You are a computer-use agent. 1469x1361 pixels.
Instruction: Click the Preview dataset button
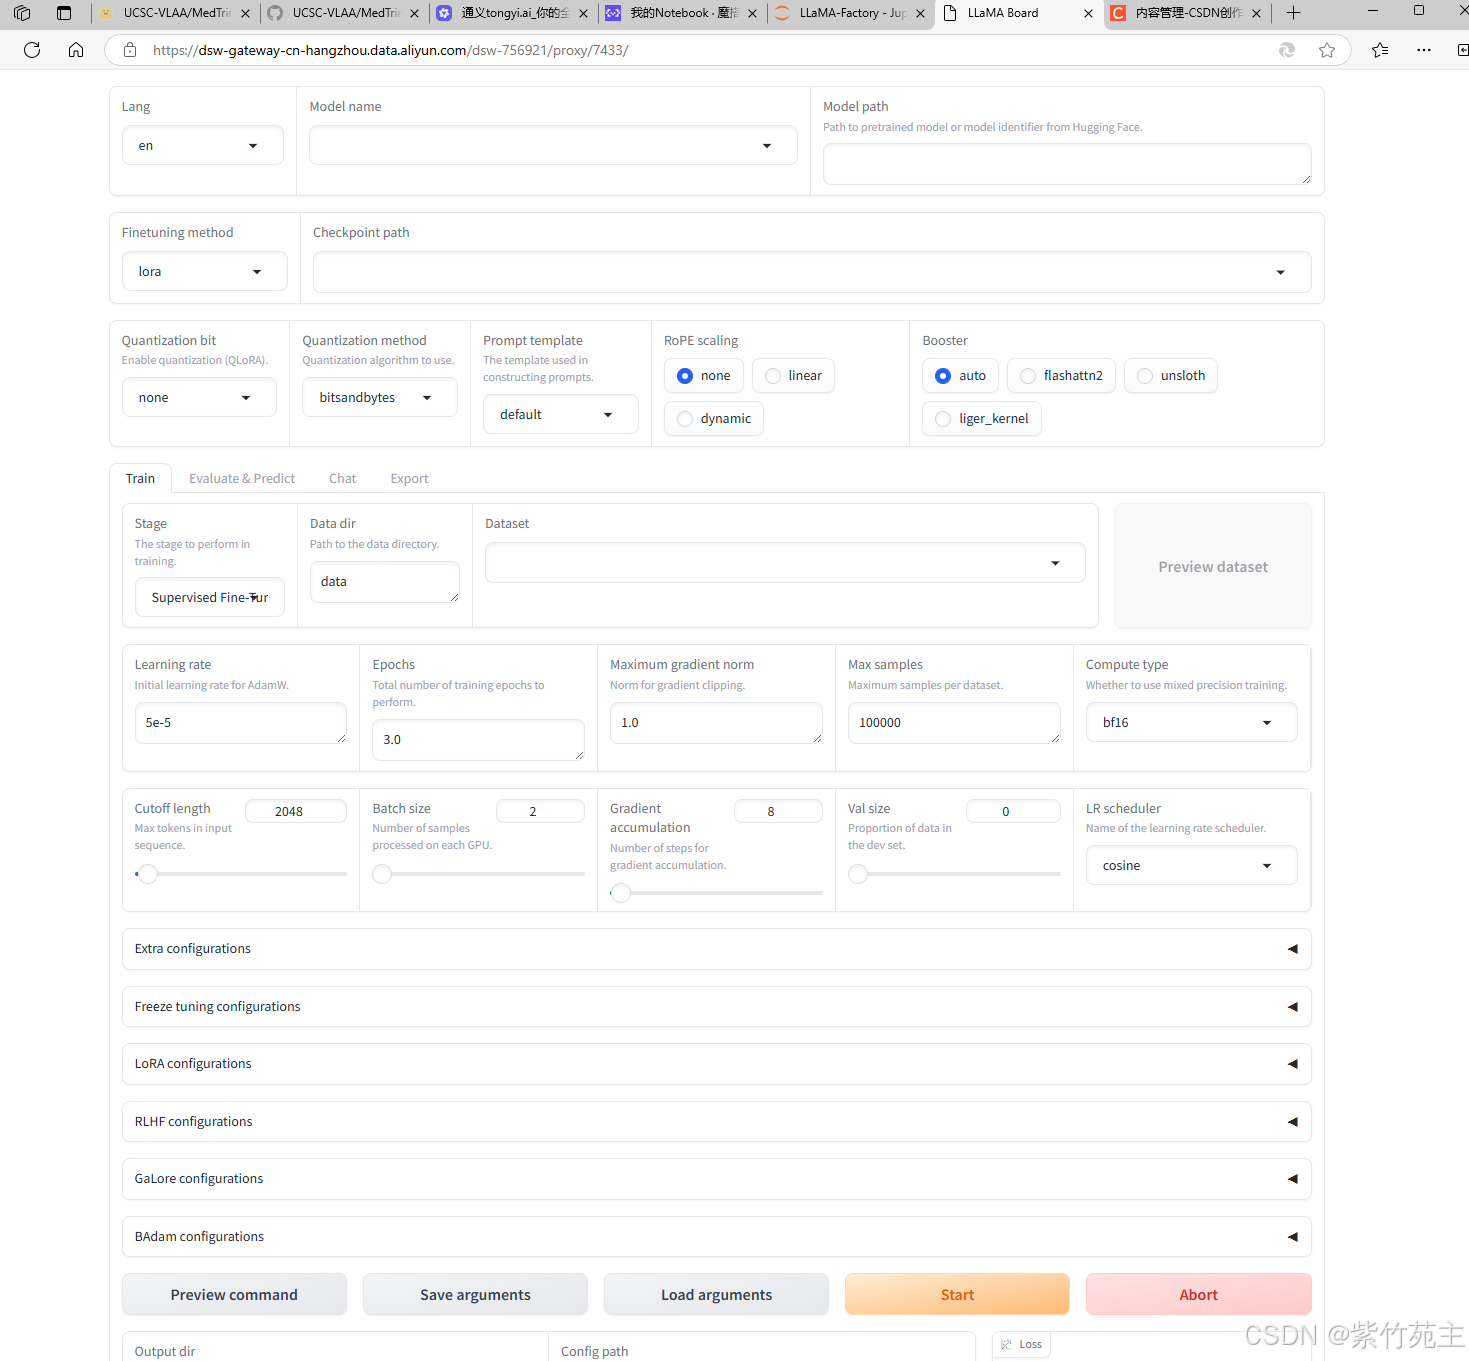pyautogui.click(x=1213, y=567)
